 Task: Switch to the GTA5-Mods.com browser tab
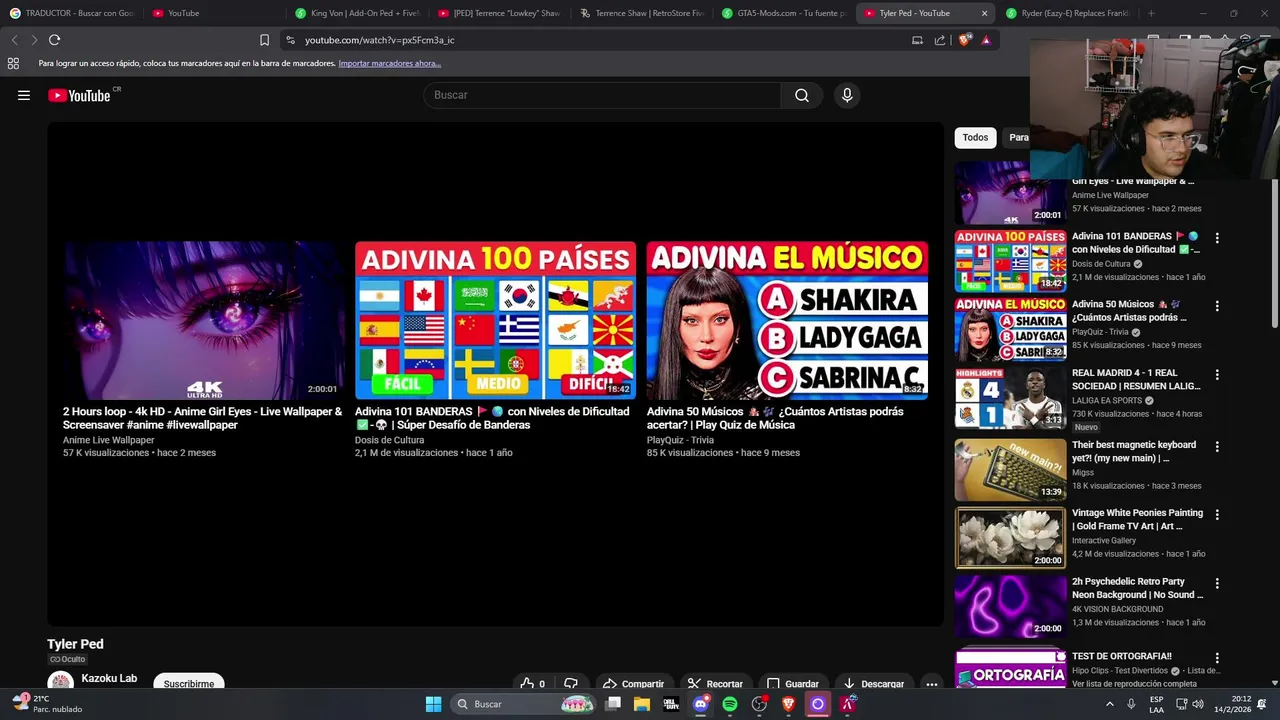[x=785, y=13]
